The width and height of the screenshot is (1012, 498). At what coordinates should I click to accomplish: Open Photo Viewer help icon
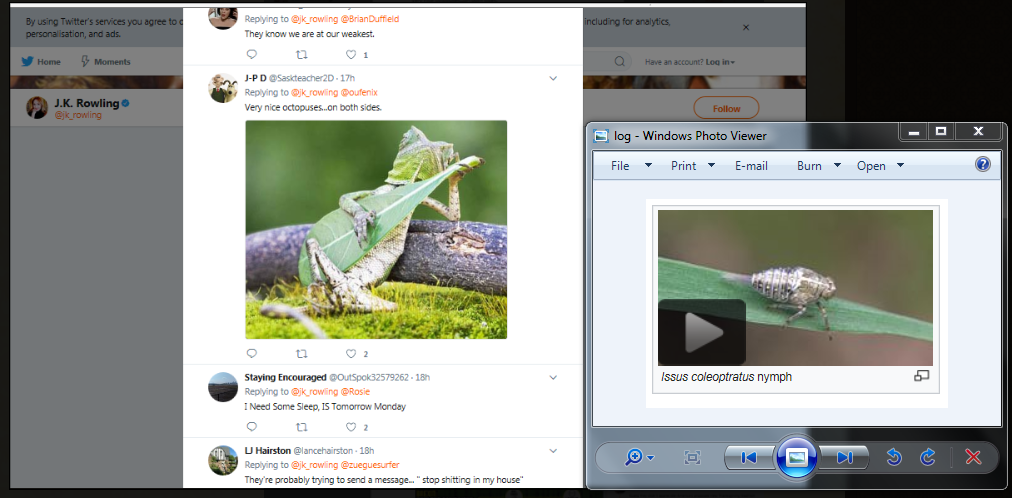click(982, 164)
